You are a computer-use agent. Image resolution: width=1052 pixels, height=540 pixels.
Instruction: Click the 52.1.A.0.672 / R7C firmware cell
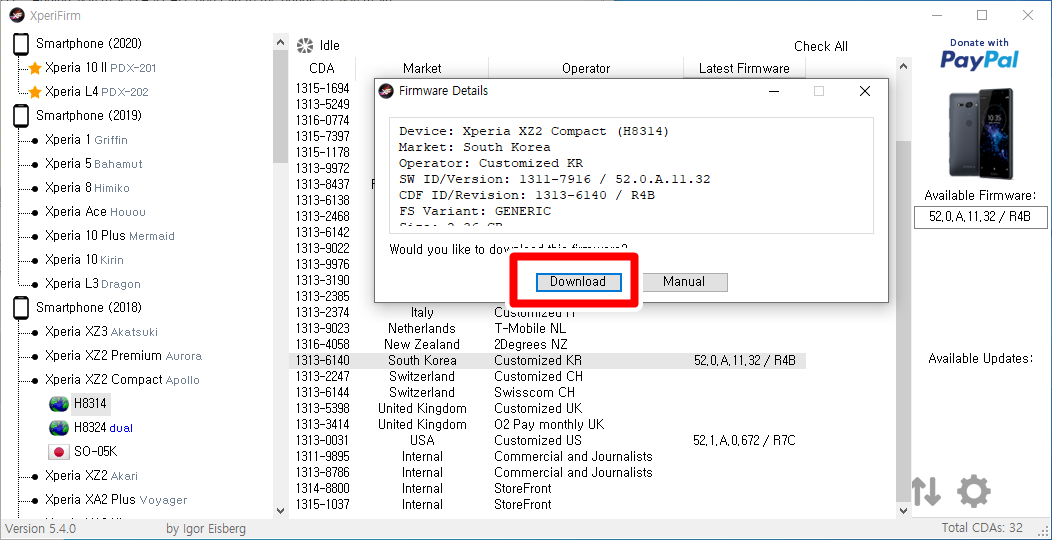click(744, 441)
